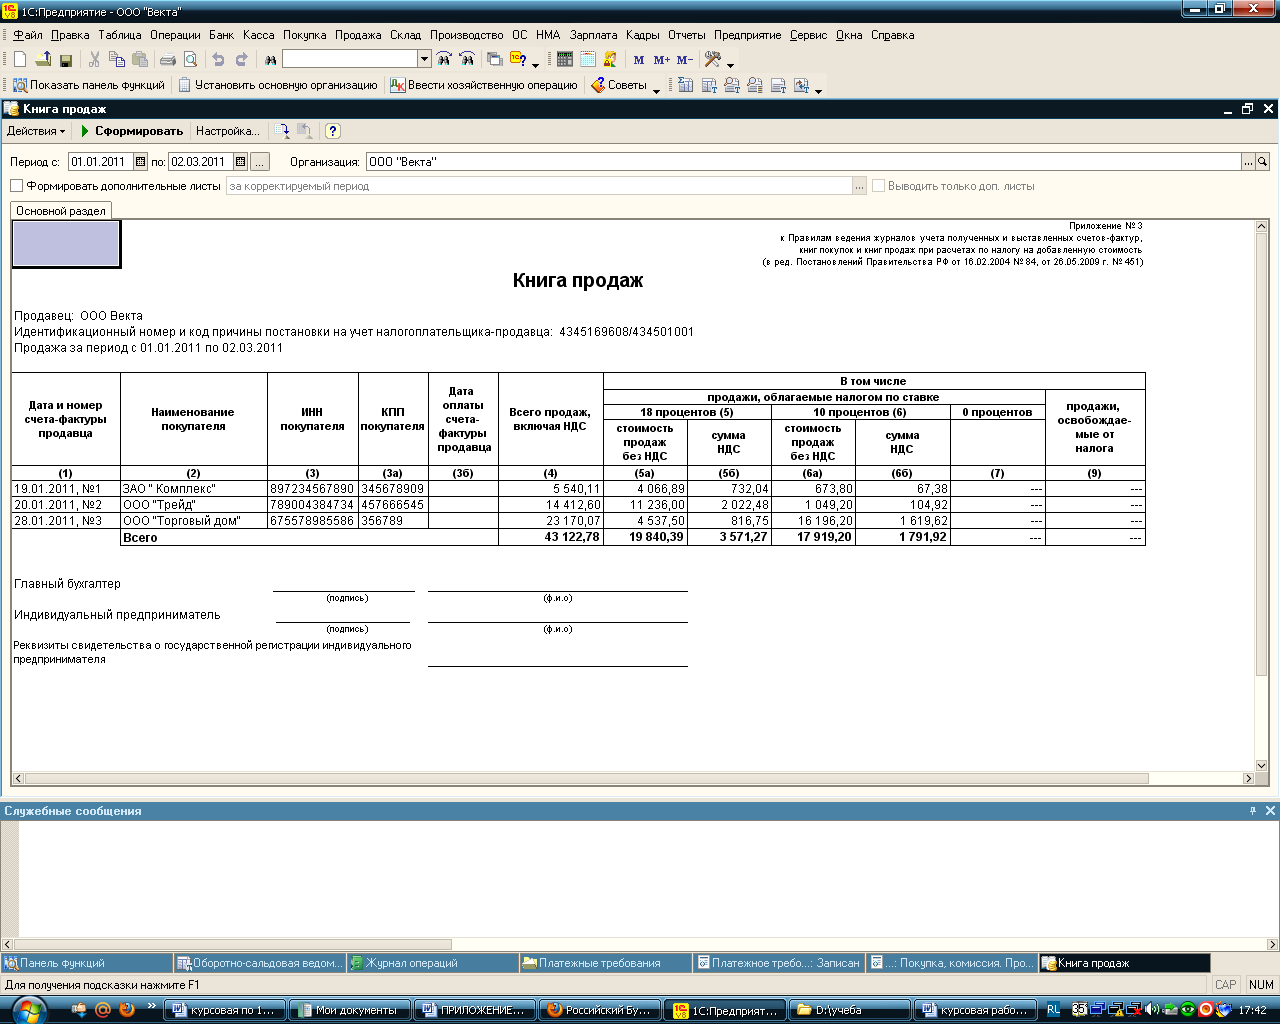Click the Find (binoculars) icon

(x=270, y=60)
